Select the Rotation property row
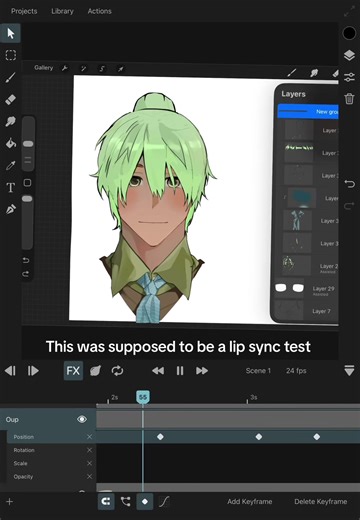Viewport: 360px width, 520px height. coord(51,450)
